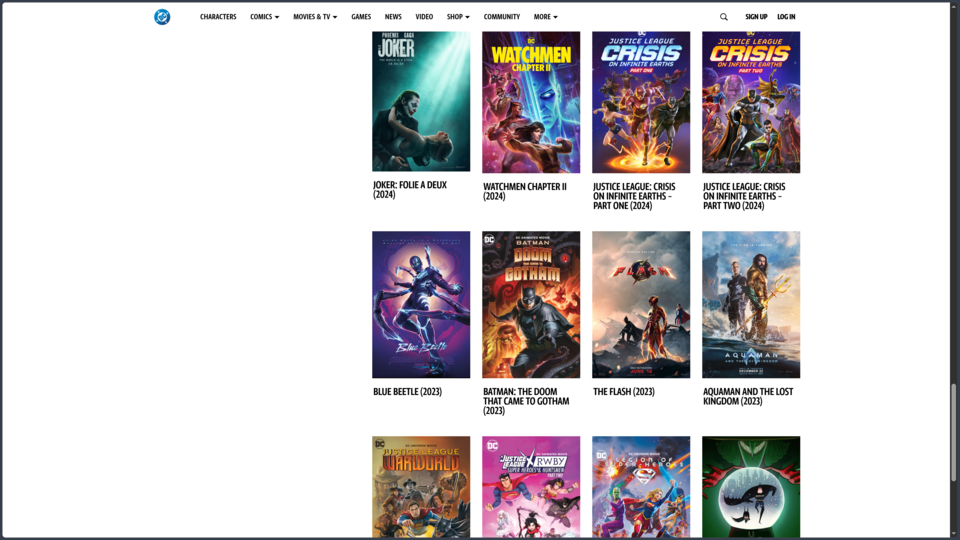Open the Watchmen Chapter II poster

tap(531, 102)
